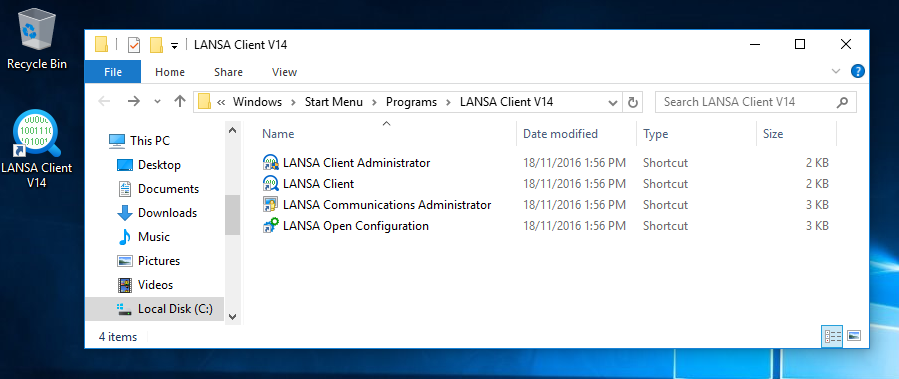This screenshot has height=379, width=899.
Task: Expand the ribbon with the chevron
Action: click(x=835, y=72)
